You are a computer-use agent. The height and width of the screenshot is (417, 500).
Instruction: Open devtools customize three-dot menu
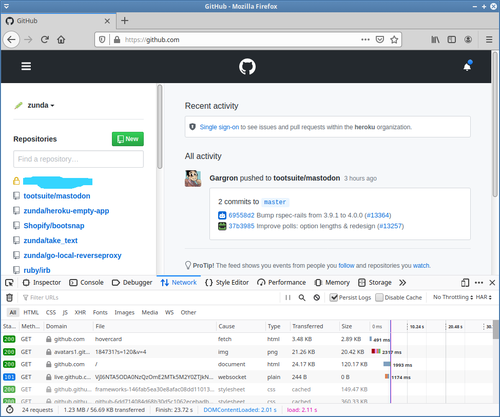point(479,283)
